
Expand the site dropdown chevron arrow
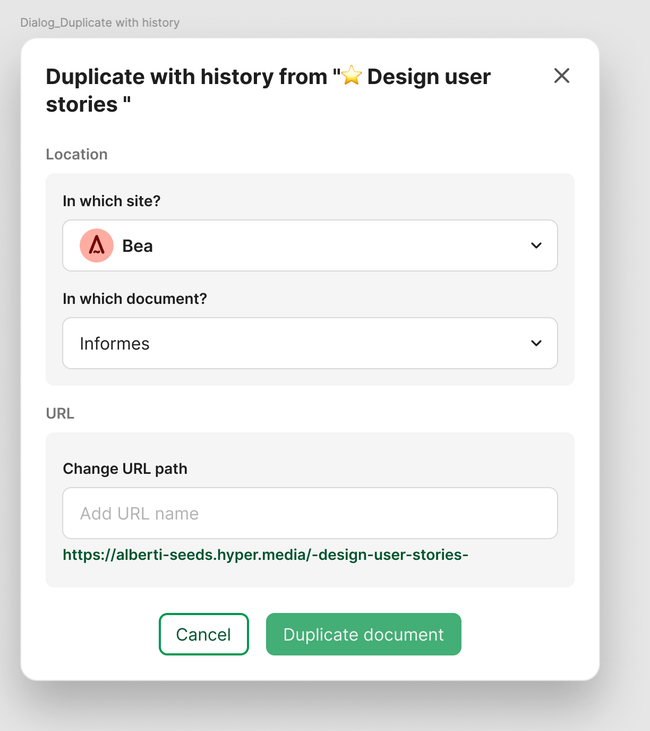[536, 246]
